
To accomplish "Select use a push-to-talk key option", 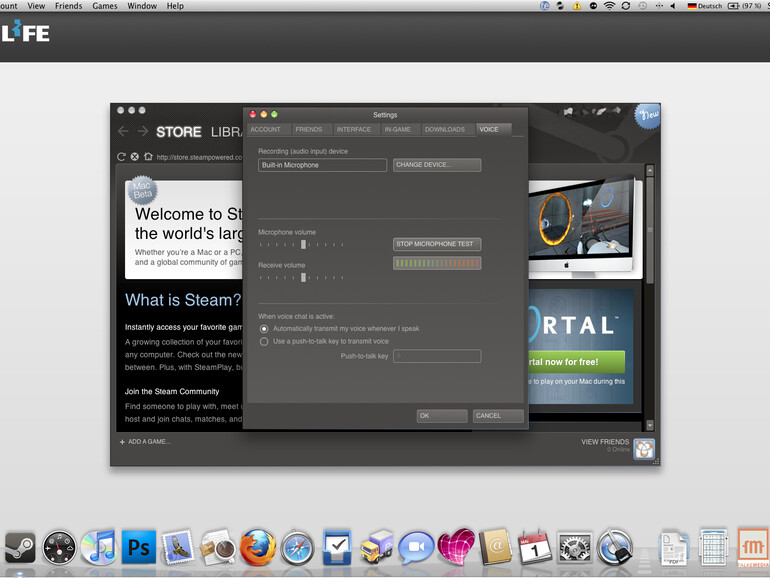I will [264, 341].
